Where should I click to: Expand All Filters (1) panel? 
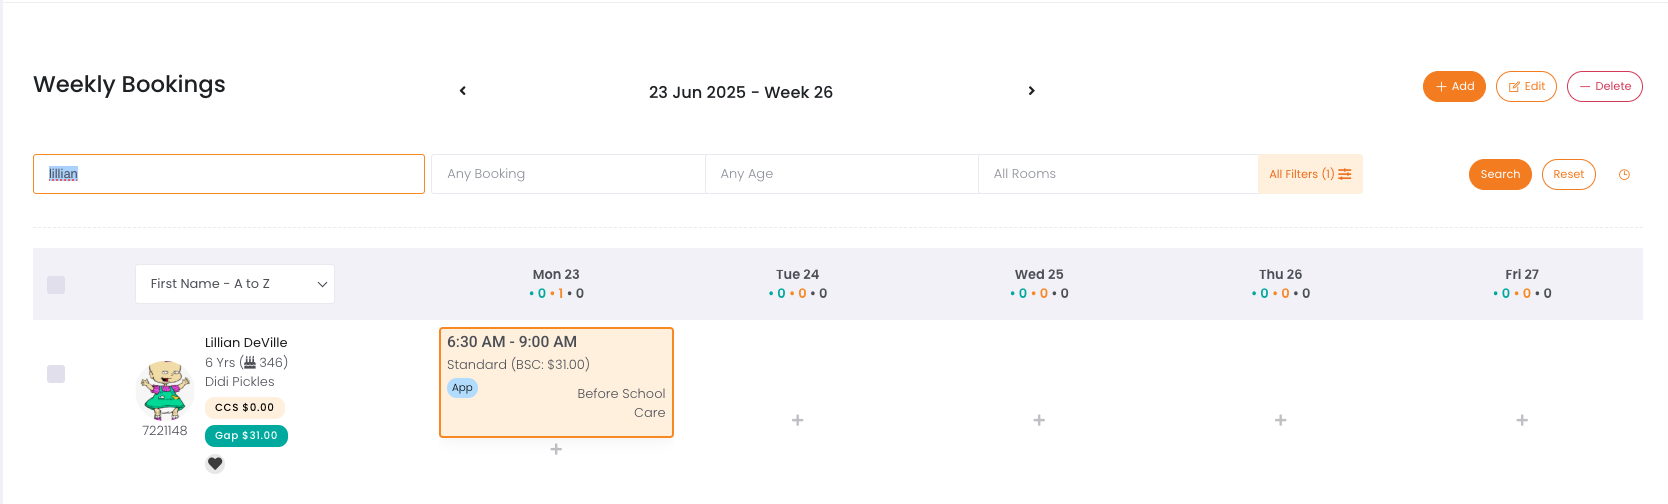coord(1310,174)
